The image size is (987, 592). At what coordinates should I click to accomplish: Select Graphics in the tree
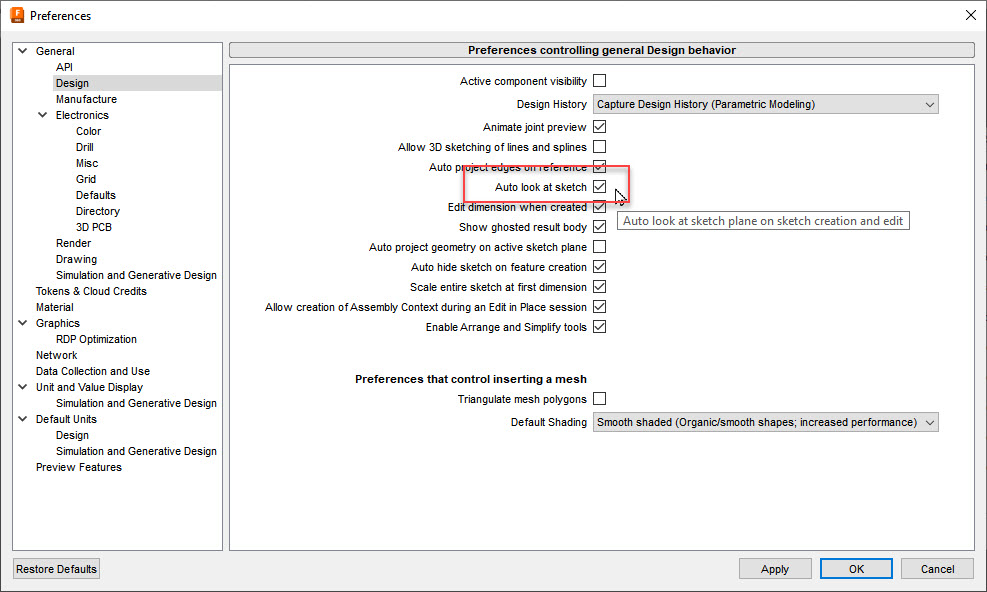pyautogui.click(x=58, y=323)
